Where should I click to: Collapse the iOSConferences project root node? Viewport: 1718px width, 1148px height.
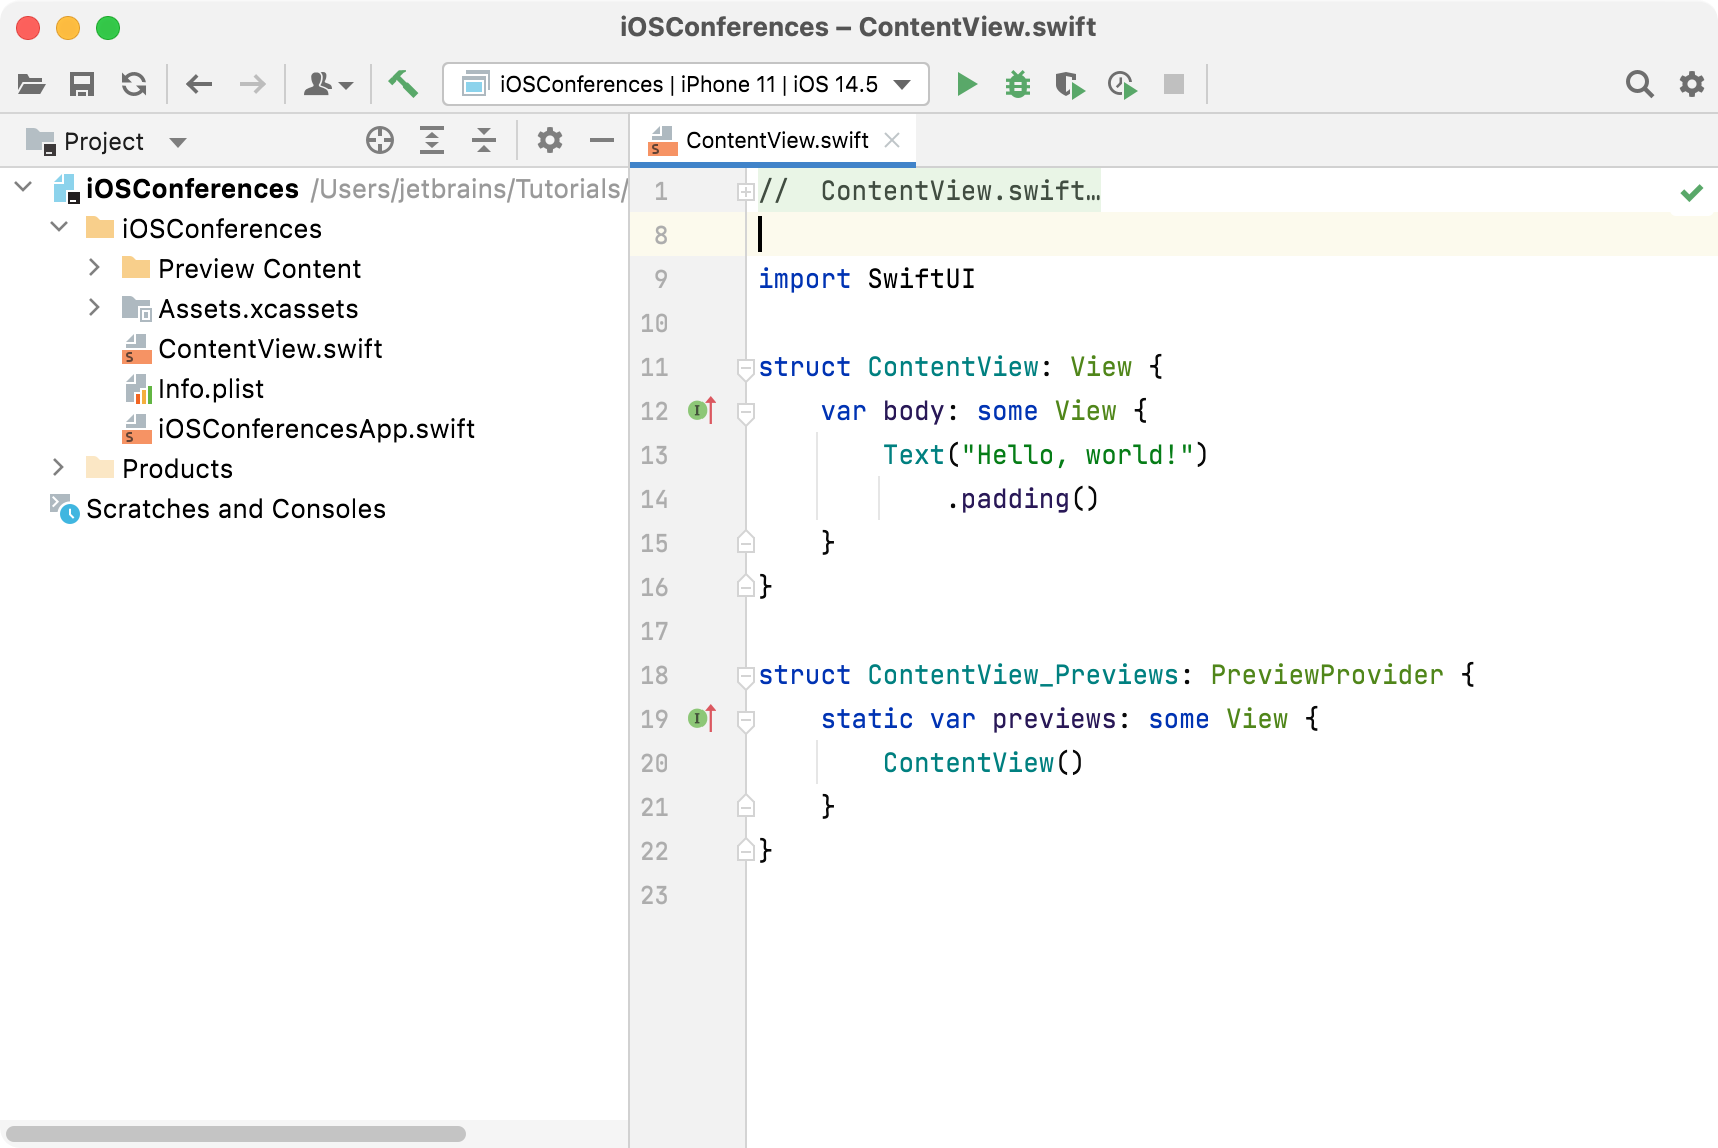click(x=24, y=188)
